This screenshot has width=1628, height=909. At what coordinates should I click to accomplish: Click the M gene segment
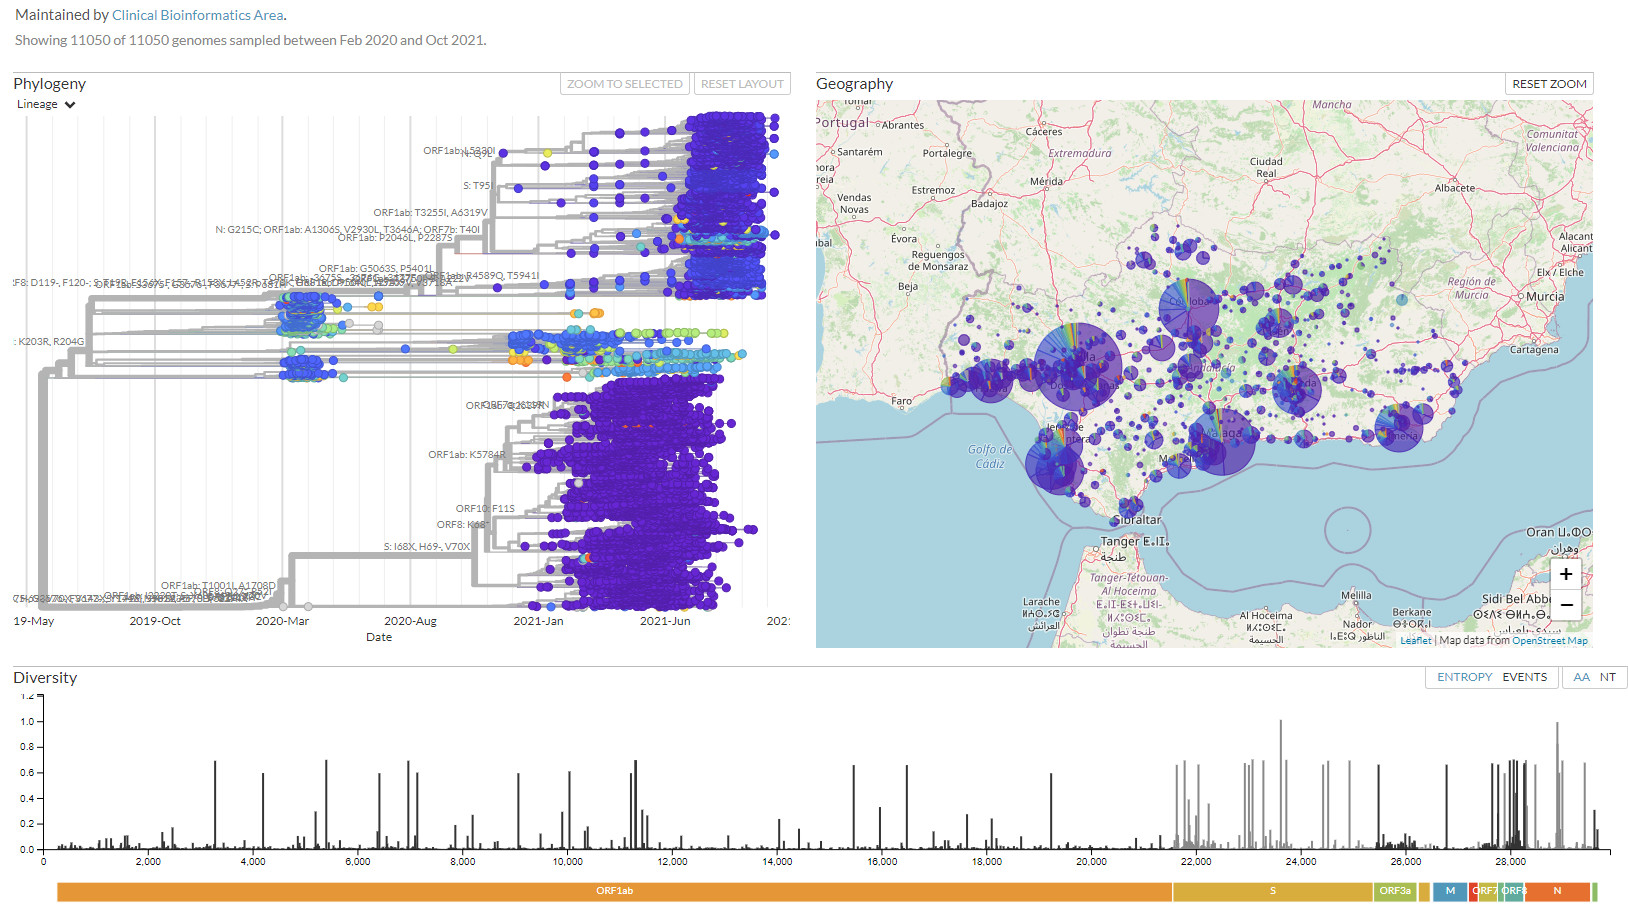tap(1449, 891)
